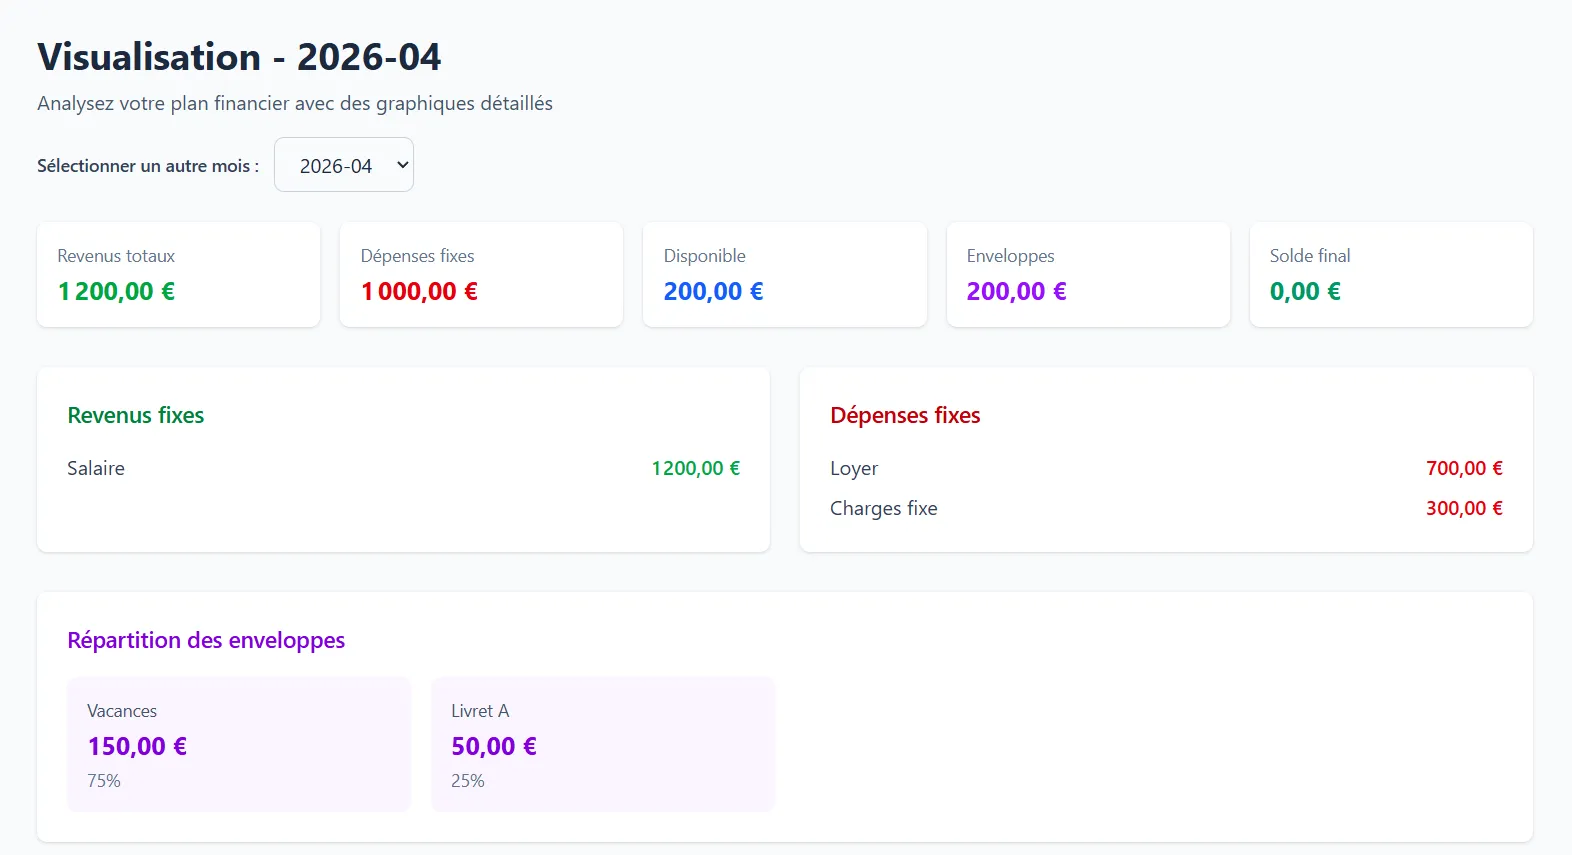Click the Revenus totaux summary card

tap(178, 274)
